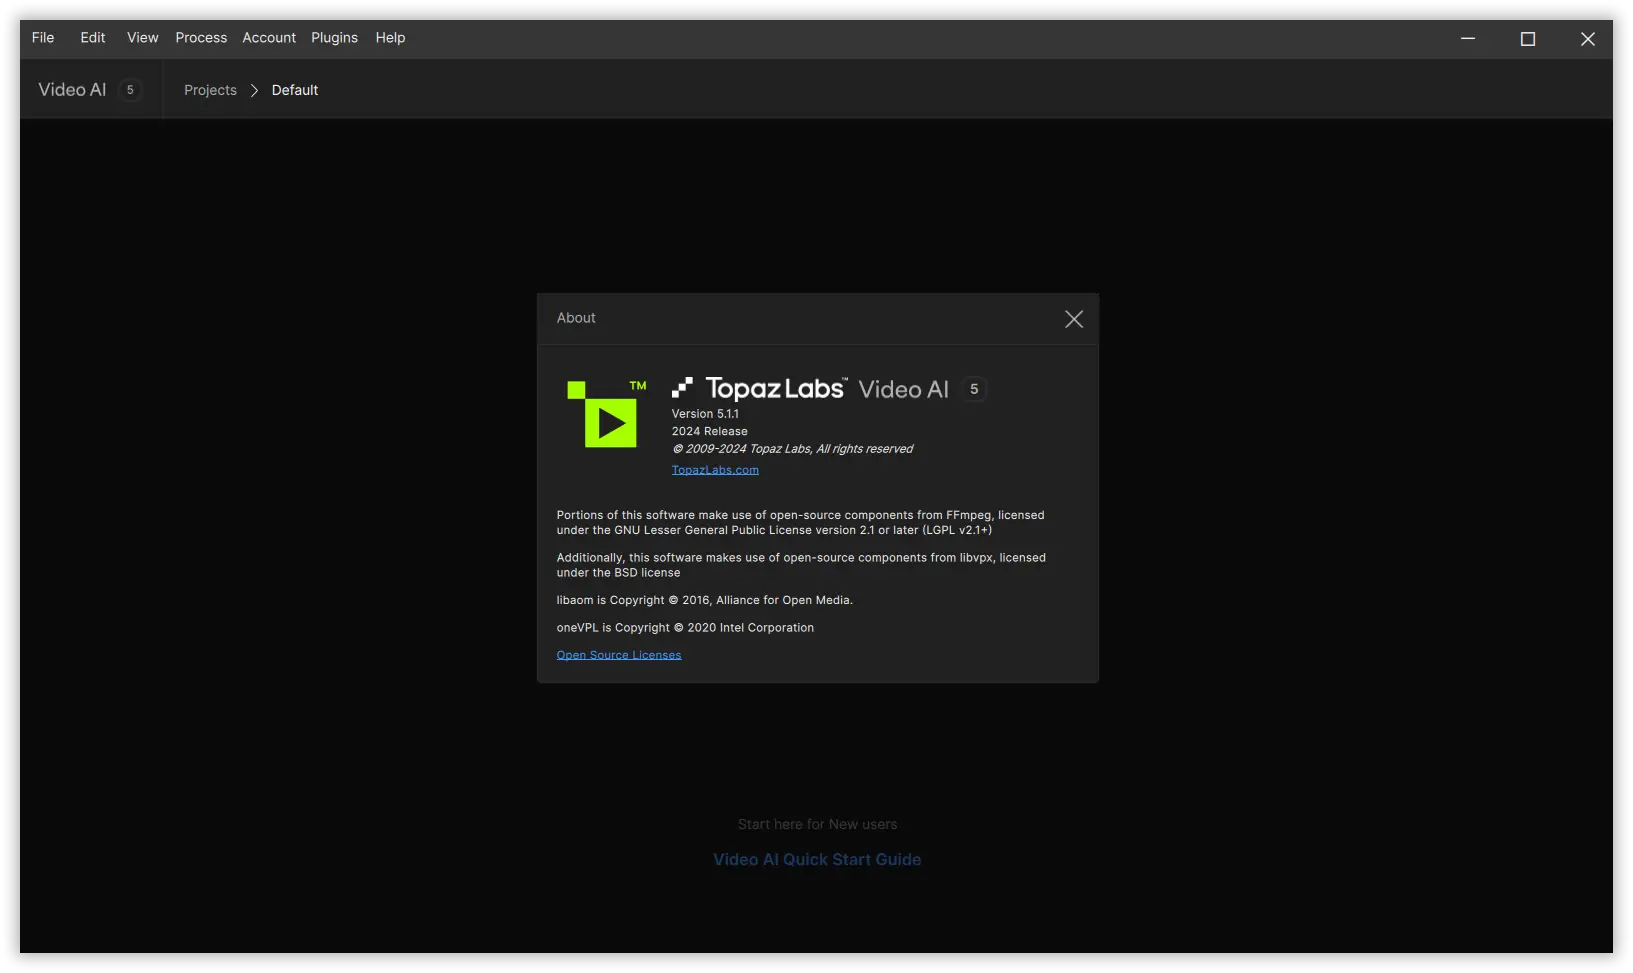Open the Video AI Quick Start Guide
The image size is (1633, 973).
pos(817,859)
